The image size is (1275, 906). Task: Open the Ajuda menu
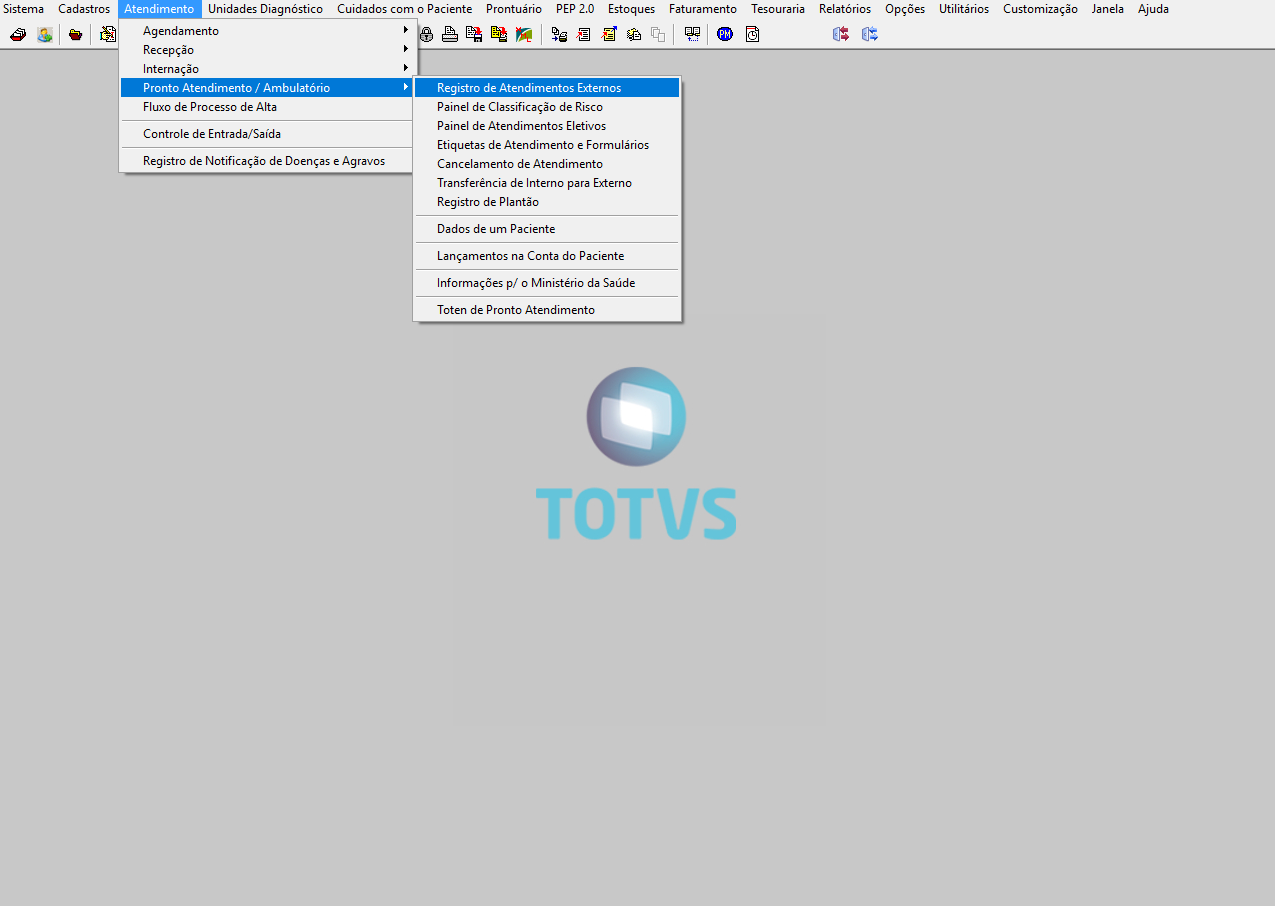[x=1153, y=9]
